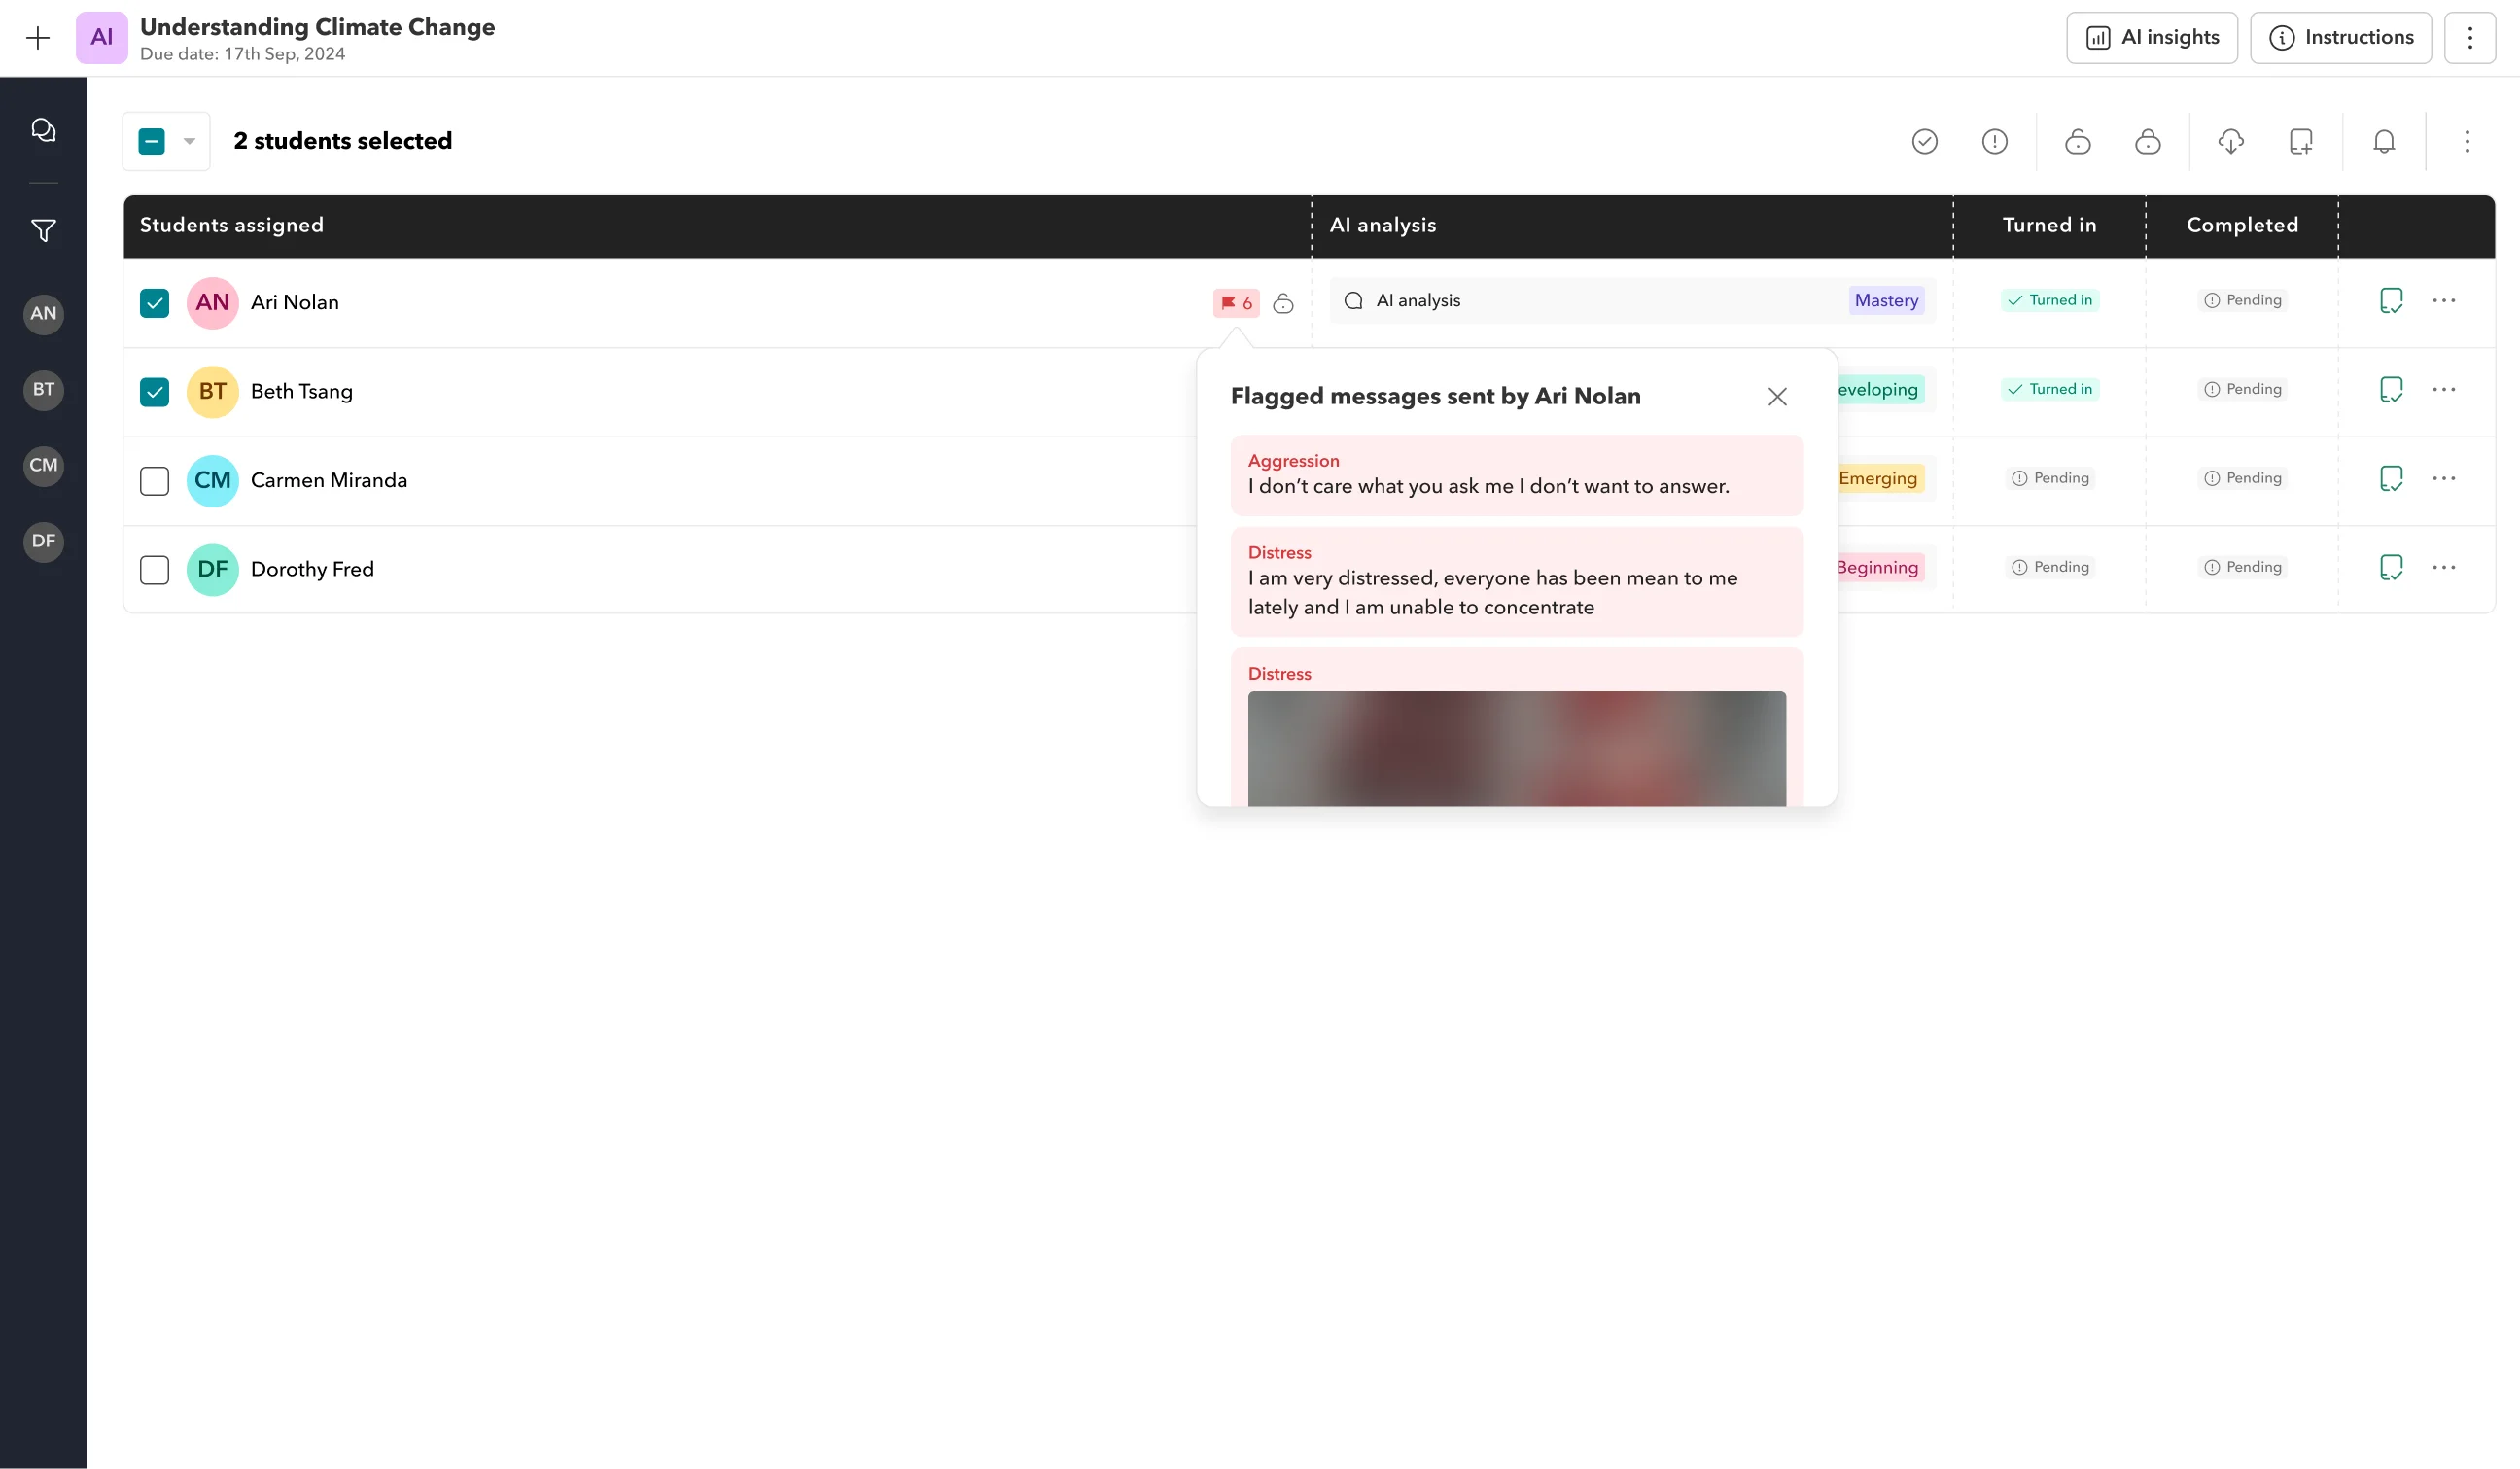
Task: Open Ari Nolan's AI analysis field
Action: (x=1632, y=301)
